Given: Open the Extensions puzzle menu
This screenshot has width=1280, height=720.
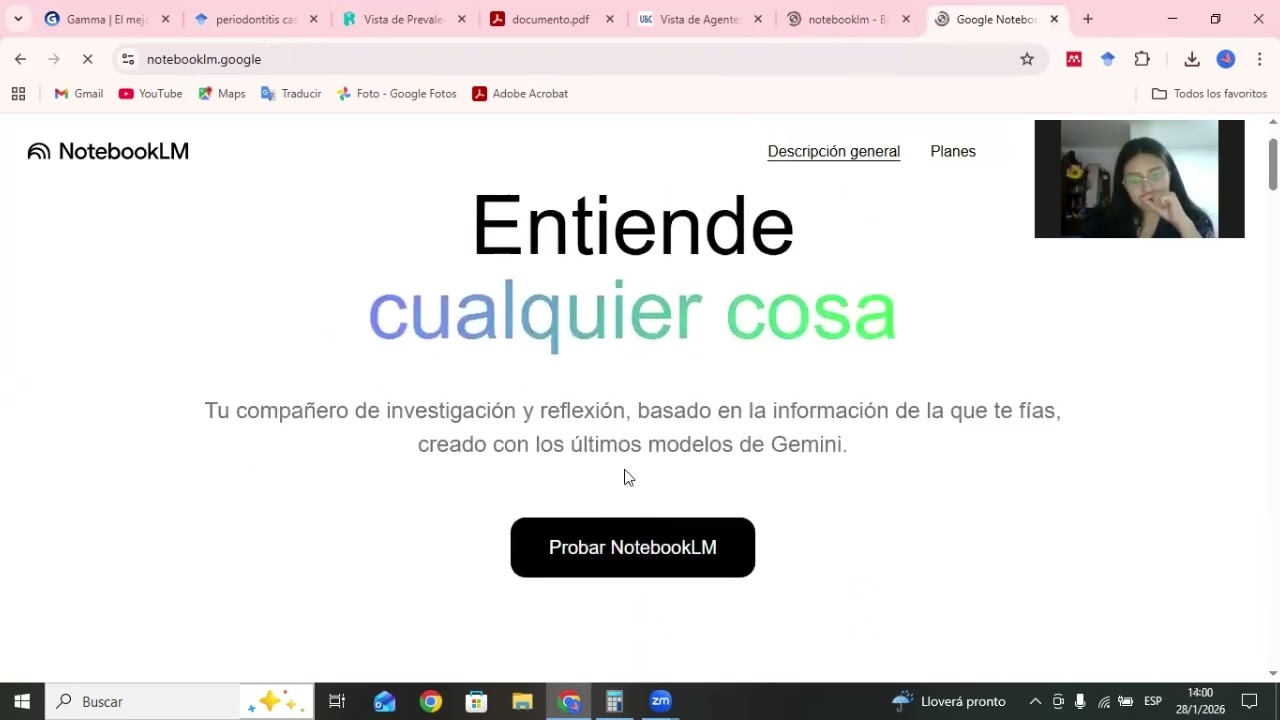Looking at the screenshot, I should pos(1142,59).
